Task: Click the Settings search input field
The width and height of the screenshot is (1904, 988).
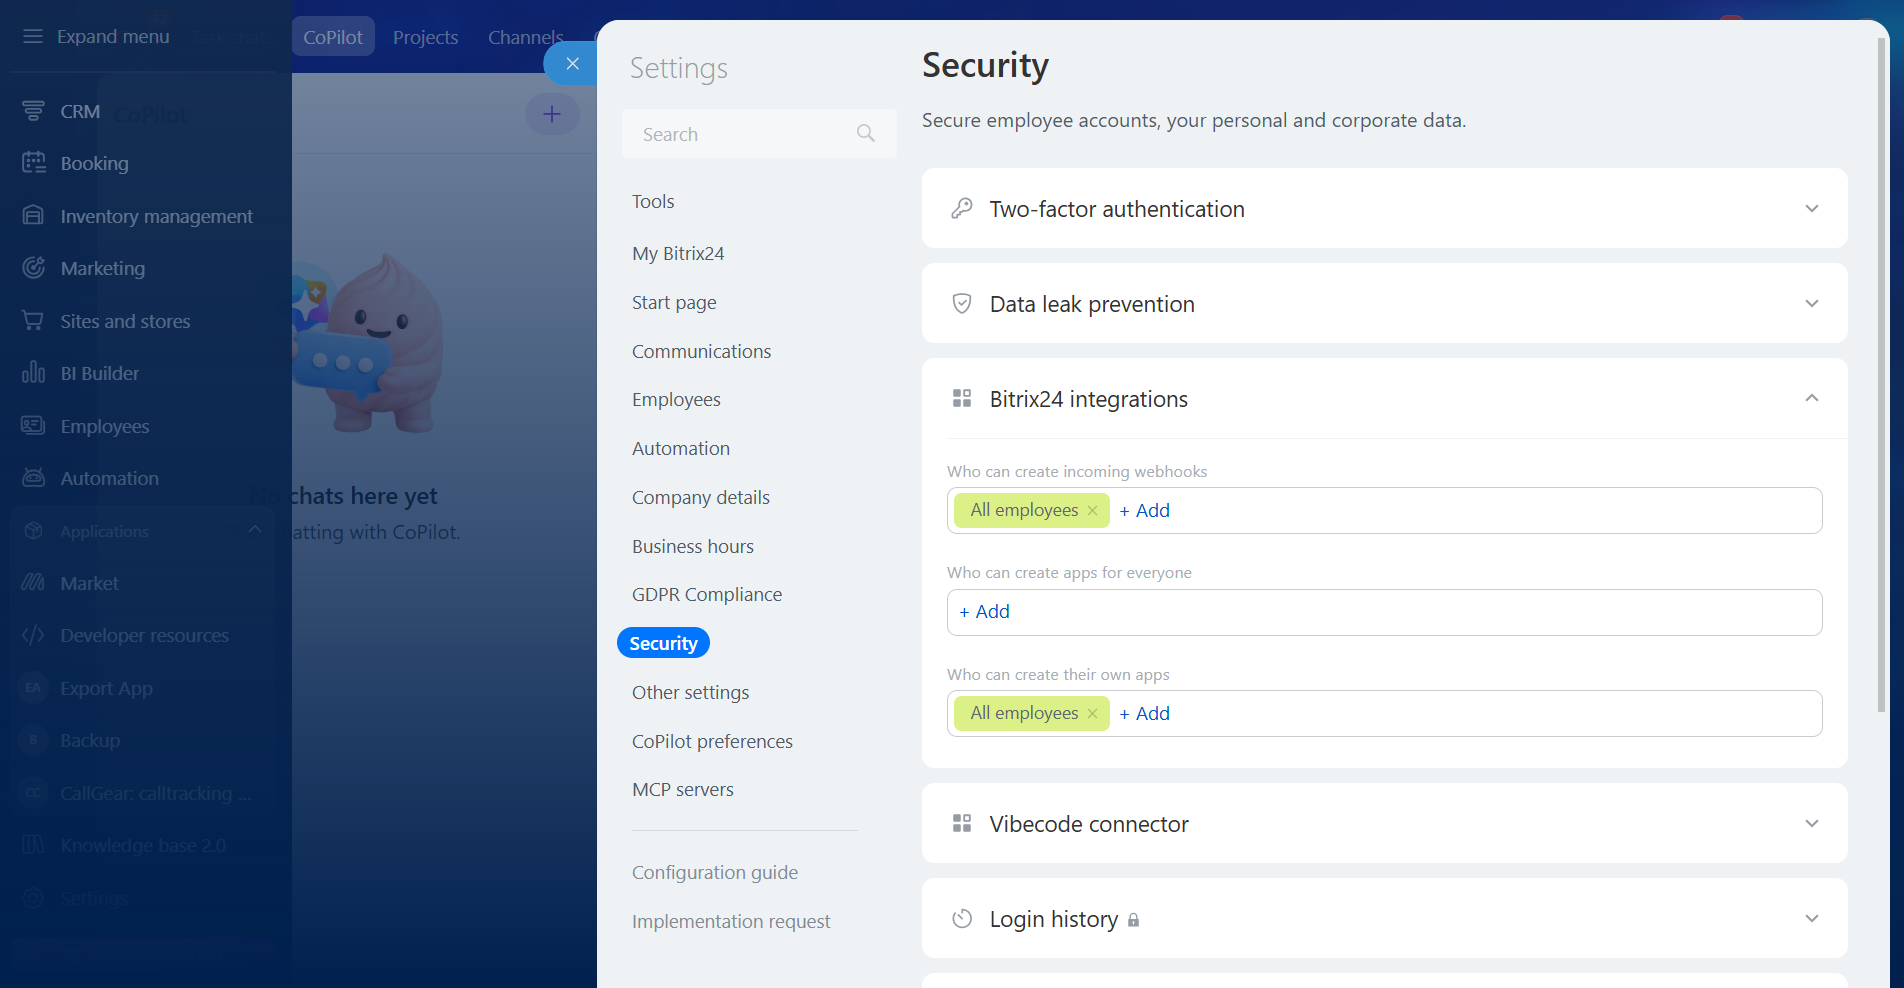Action: [x=758, y=134]
